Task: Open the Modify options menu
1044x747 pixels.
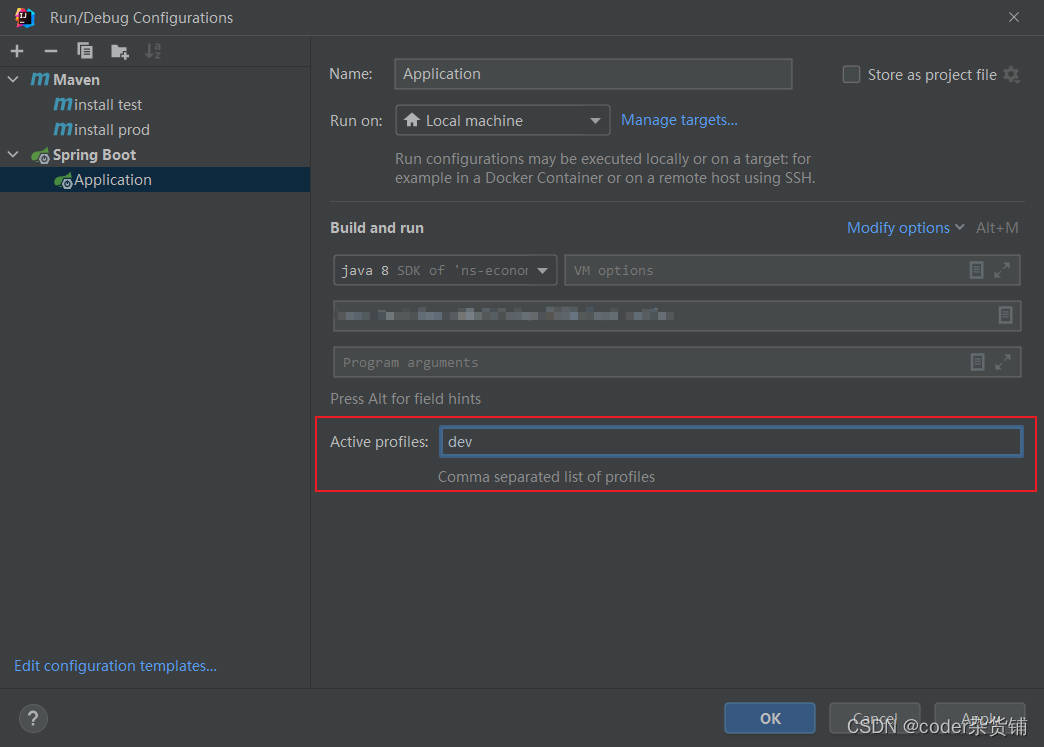Action: point(898,227)
